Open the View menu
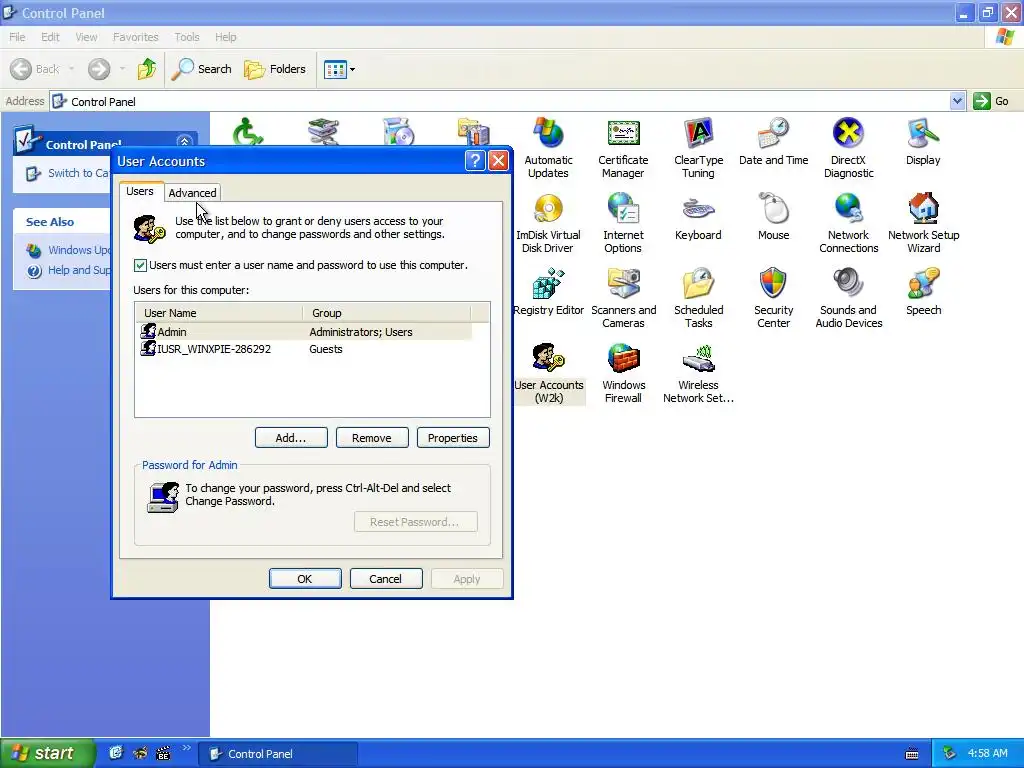The width and height of the screenshot is (1024, 768). [86, 37]
